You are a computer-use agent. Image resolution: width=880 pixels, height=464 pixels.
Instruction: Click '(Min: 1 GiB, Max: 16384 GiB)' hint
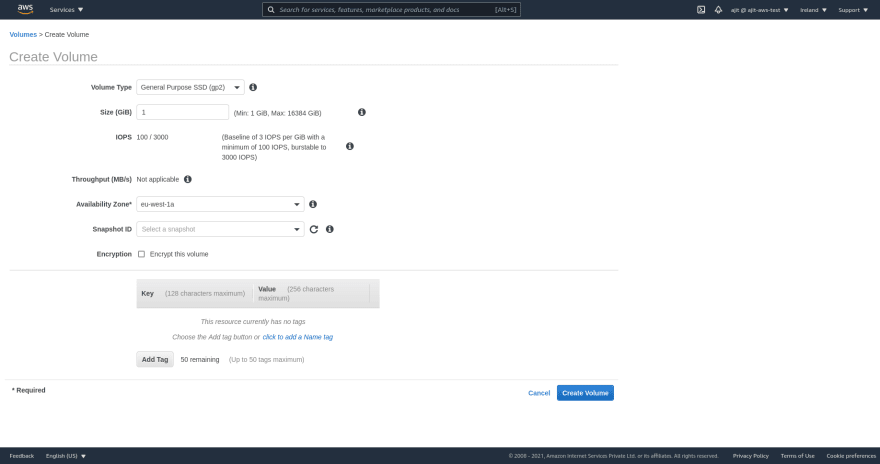[277, 113]
